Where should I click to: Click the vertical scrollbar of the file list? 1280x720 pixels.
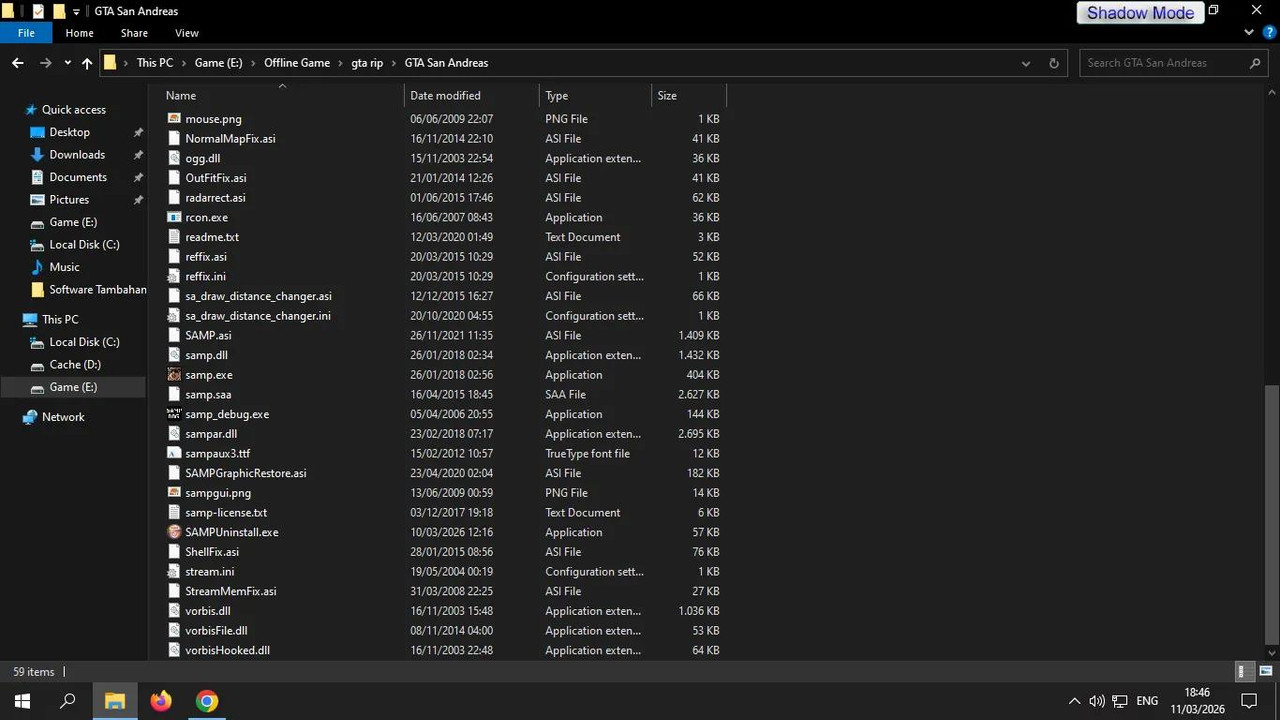coord(1272,516)
